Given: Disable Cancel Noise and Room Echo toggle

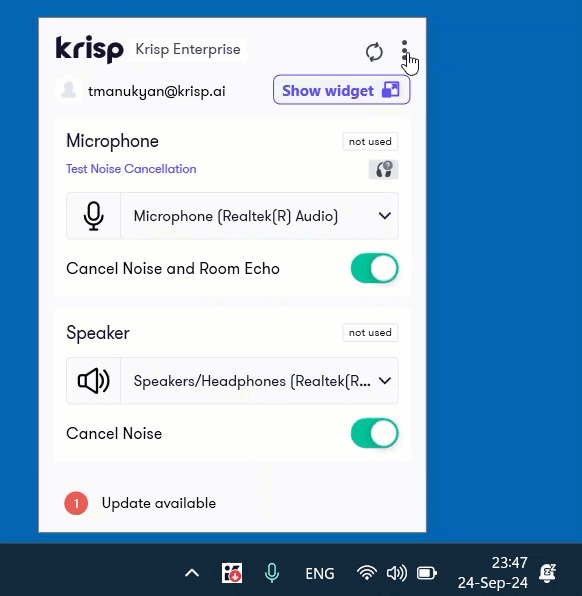Looking at the screenshot, I should [374, 268].
